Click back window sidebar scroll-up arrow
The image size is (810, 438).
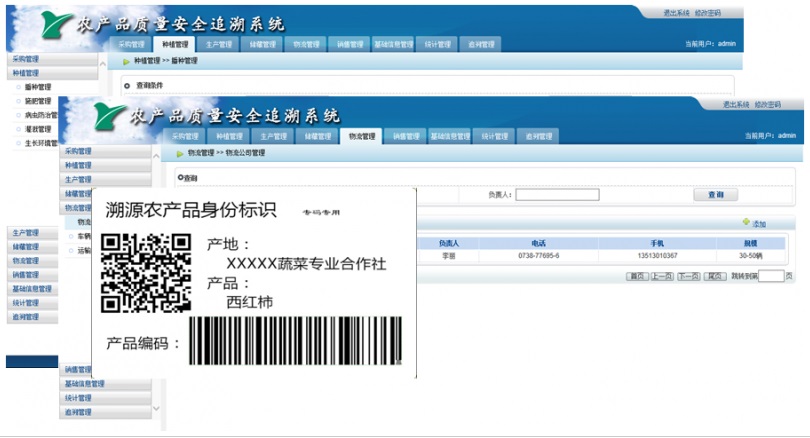tap(102, 64)
